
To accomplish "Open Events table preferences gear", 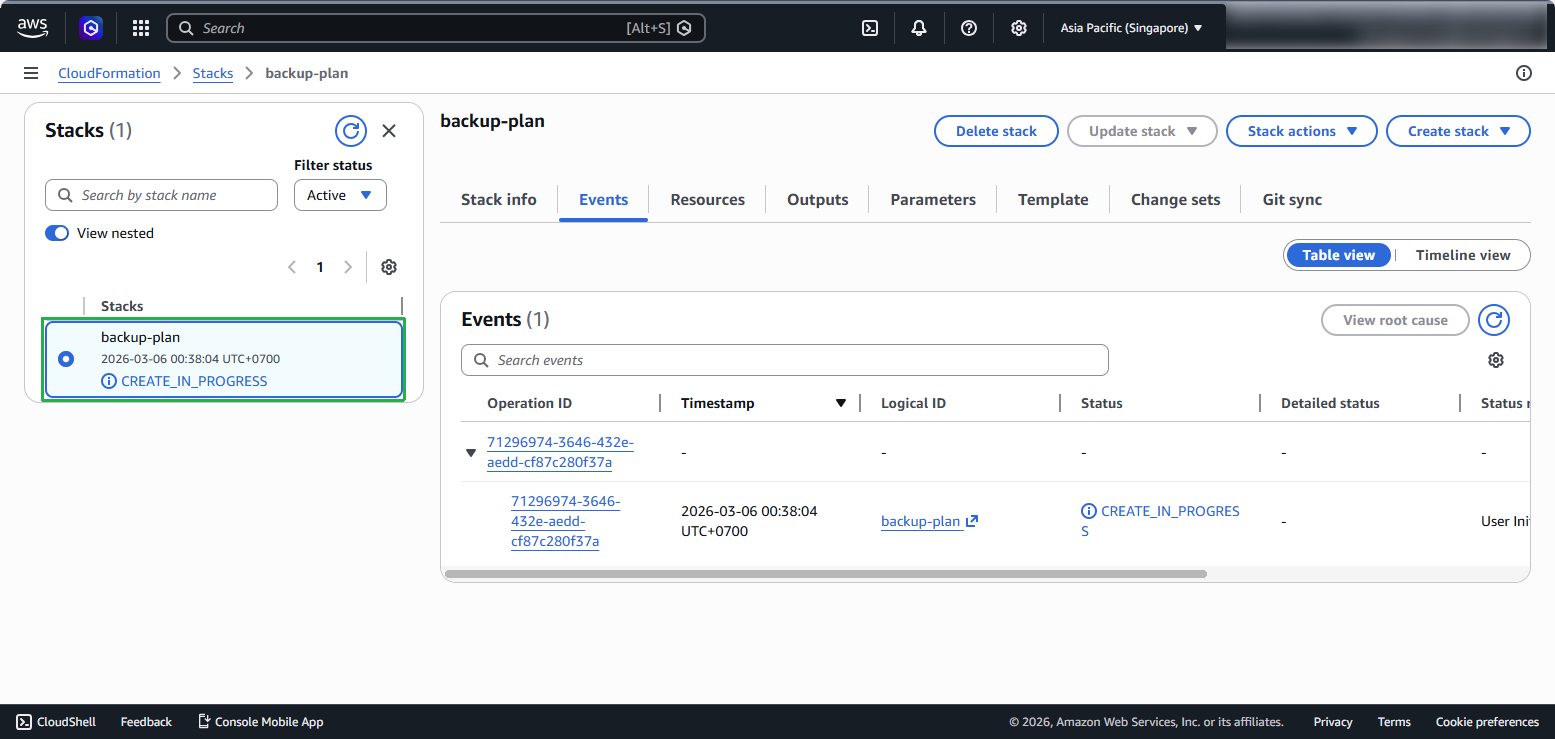I will (x=1496, y=360).
